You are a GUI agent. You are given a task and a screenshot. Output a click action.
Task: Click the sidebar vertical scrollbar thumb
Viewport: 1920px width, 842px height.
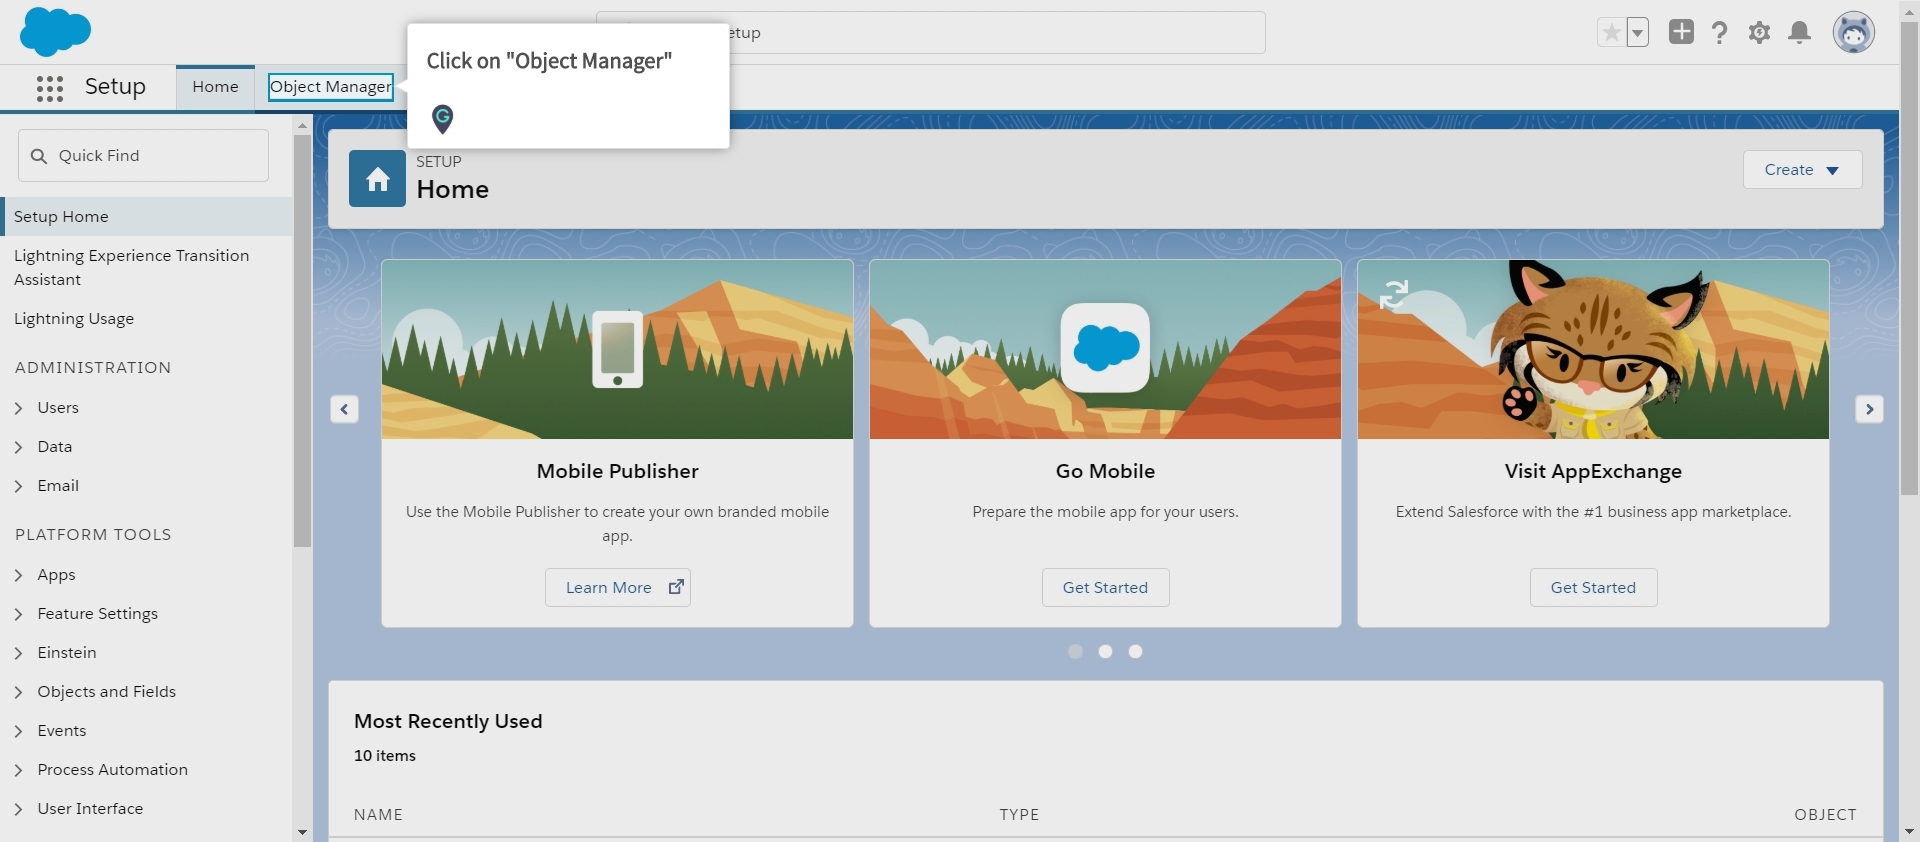(302, 340)
